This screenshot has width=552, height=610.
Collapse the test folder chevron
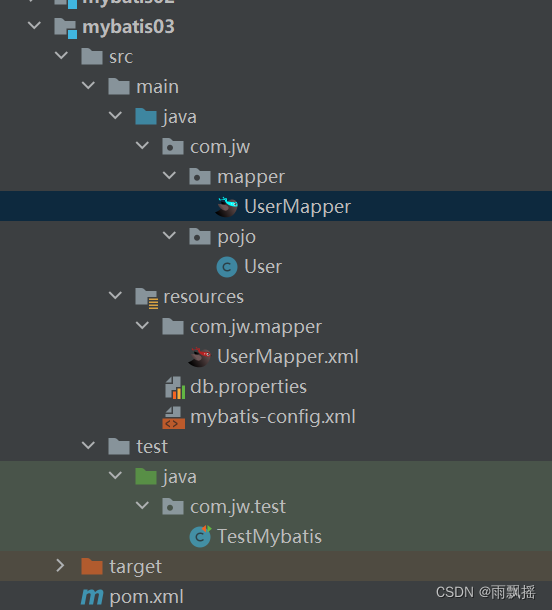(88, 445)
